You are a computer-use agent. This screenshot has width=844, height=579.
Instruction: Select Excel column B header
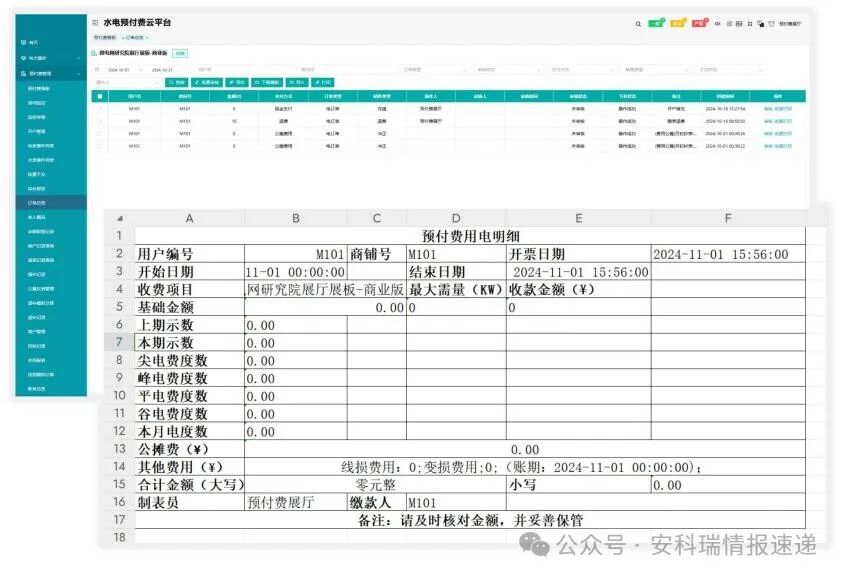(296, 218)
